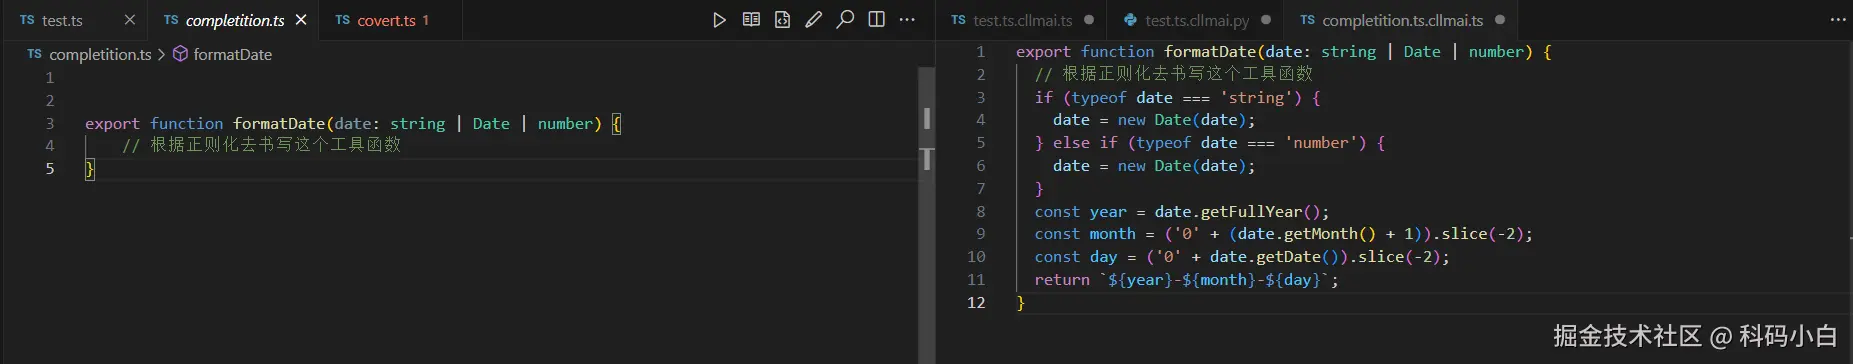Viewport: 1853px width, 364px height.
Task: Click the return template string on line 11
Action: (x=1215, y=280)
